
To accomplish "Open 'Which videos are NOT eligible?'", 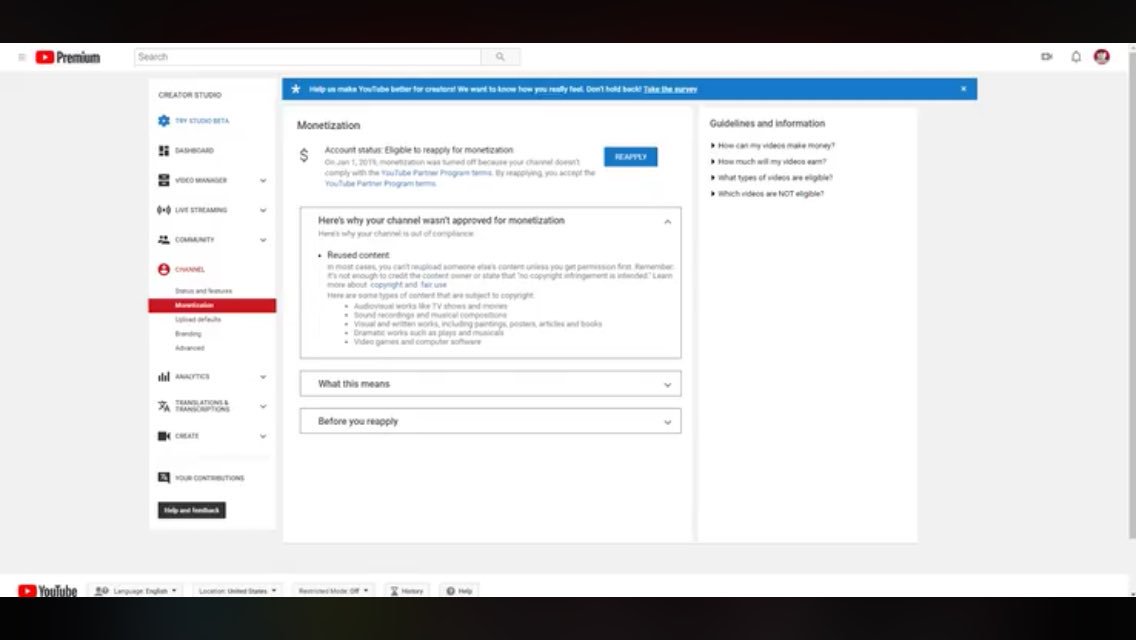I will [770, 194].
